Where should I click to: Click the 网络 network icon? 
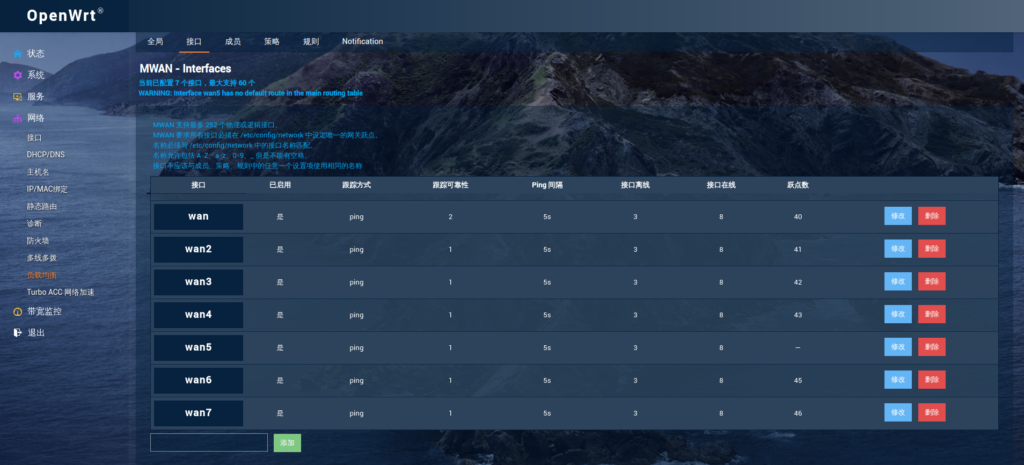pyautogui.click(x=17, y=118)
